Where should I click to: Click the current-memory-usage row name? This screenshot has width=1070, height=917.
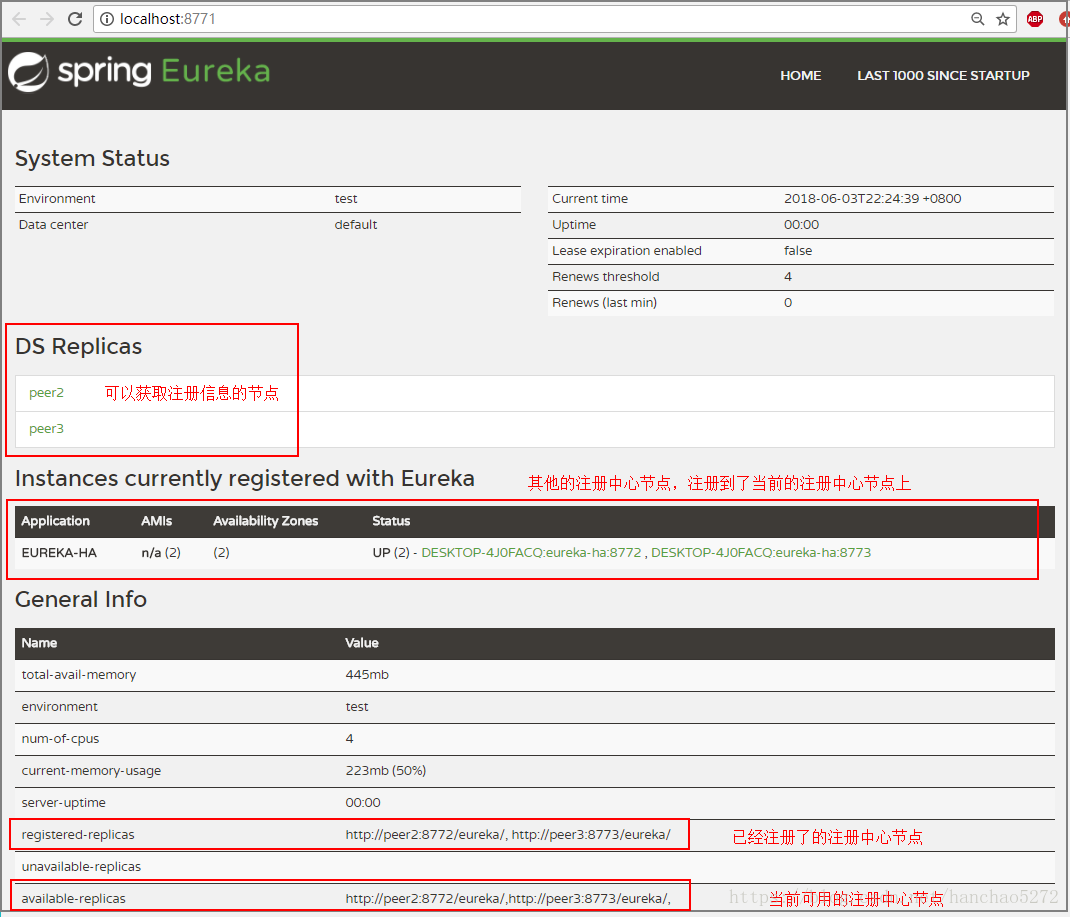coord(91,770)
